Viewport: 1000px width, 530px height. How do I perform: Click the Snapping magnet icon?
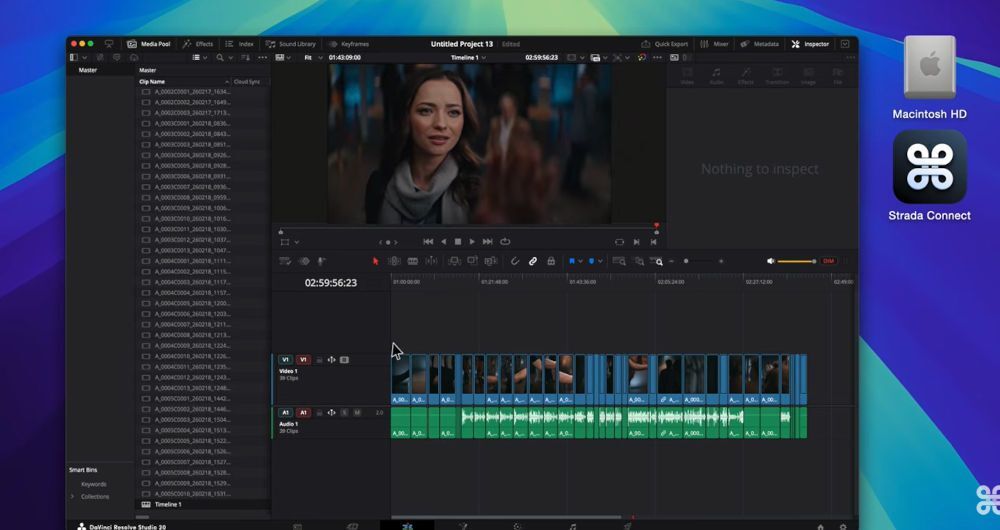(x=515, y=261)
